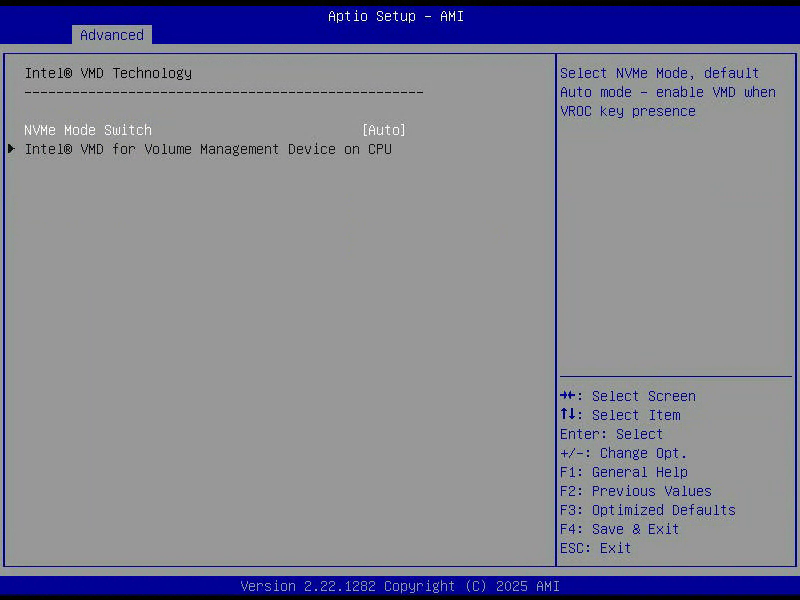Click the Select Item key hint
Viewport: 800px width, 600px height.
620,415
